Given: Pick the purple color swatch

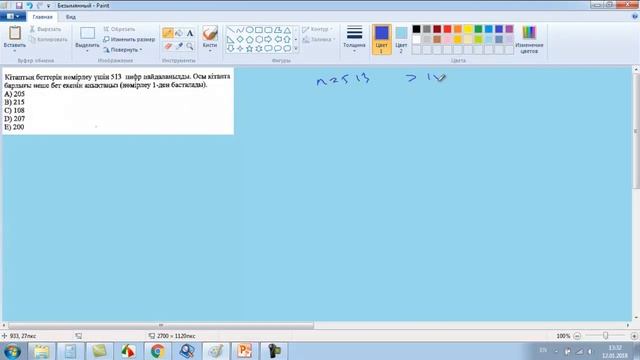Looking at the screenshot, I should pos(509,29).
